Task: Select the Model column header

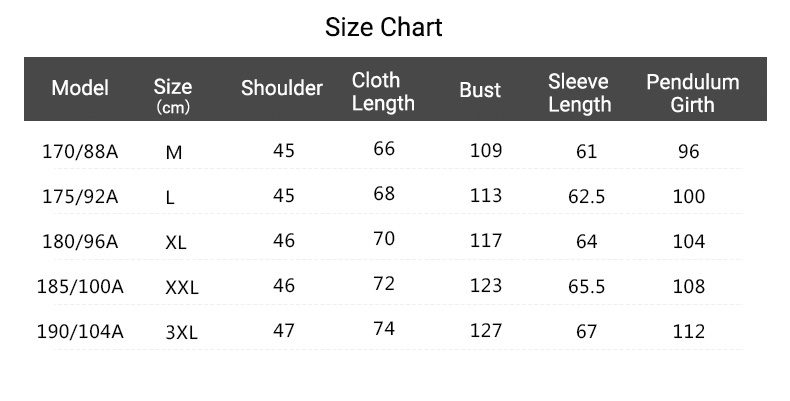Action: [80, 88]
